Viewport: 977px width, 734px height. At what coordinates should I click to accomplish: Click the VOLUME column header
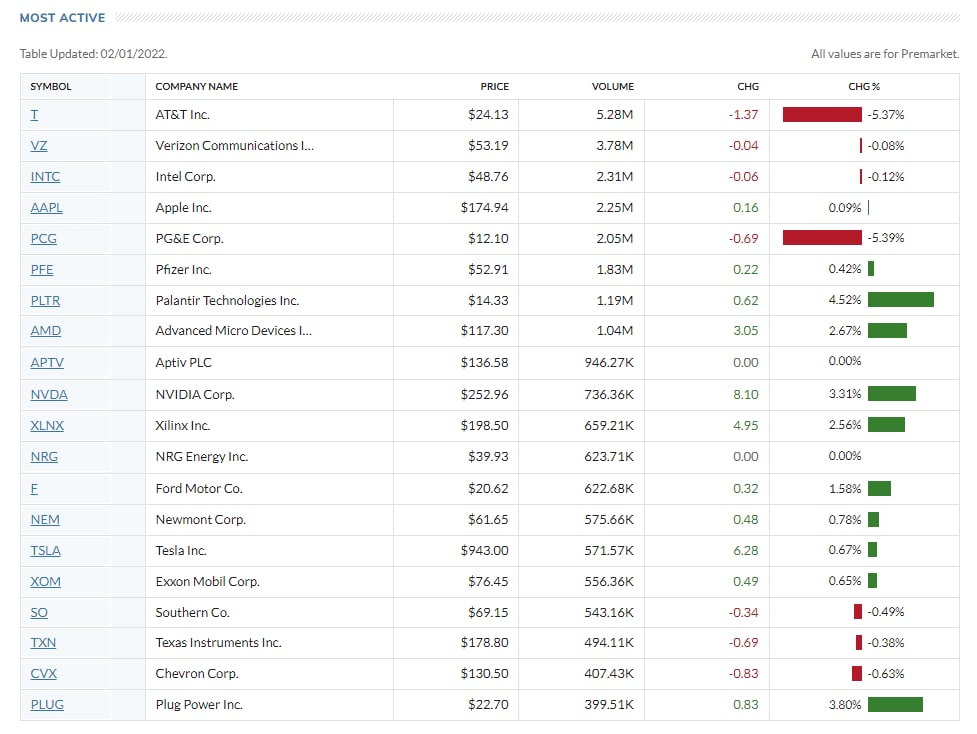tap(612, 87)
